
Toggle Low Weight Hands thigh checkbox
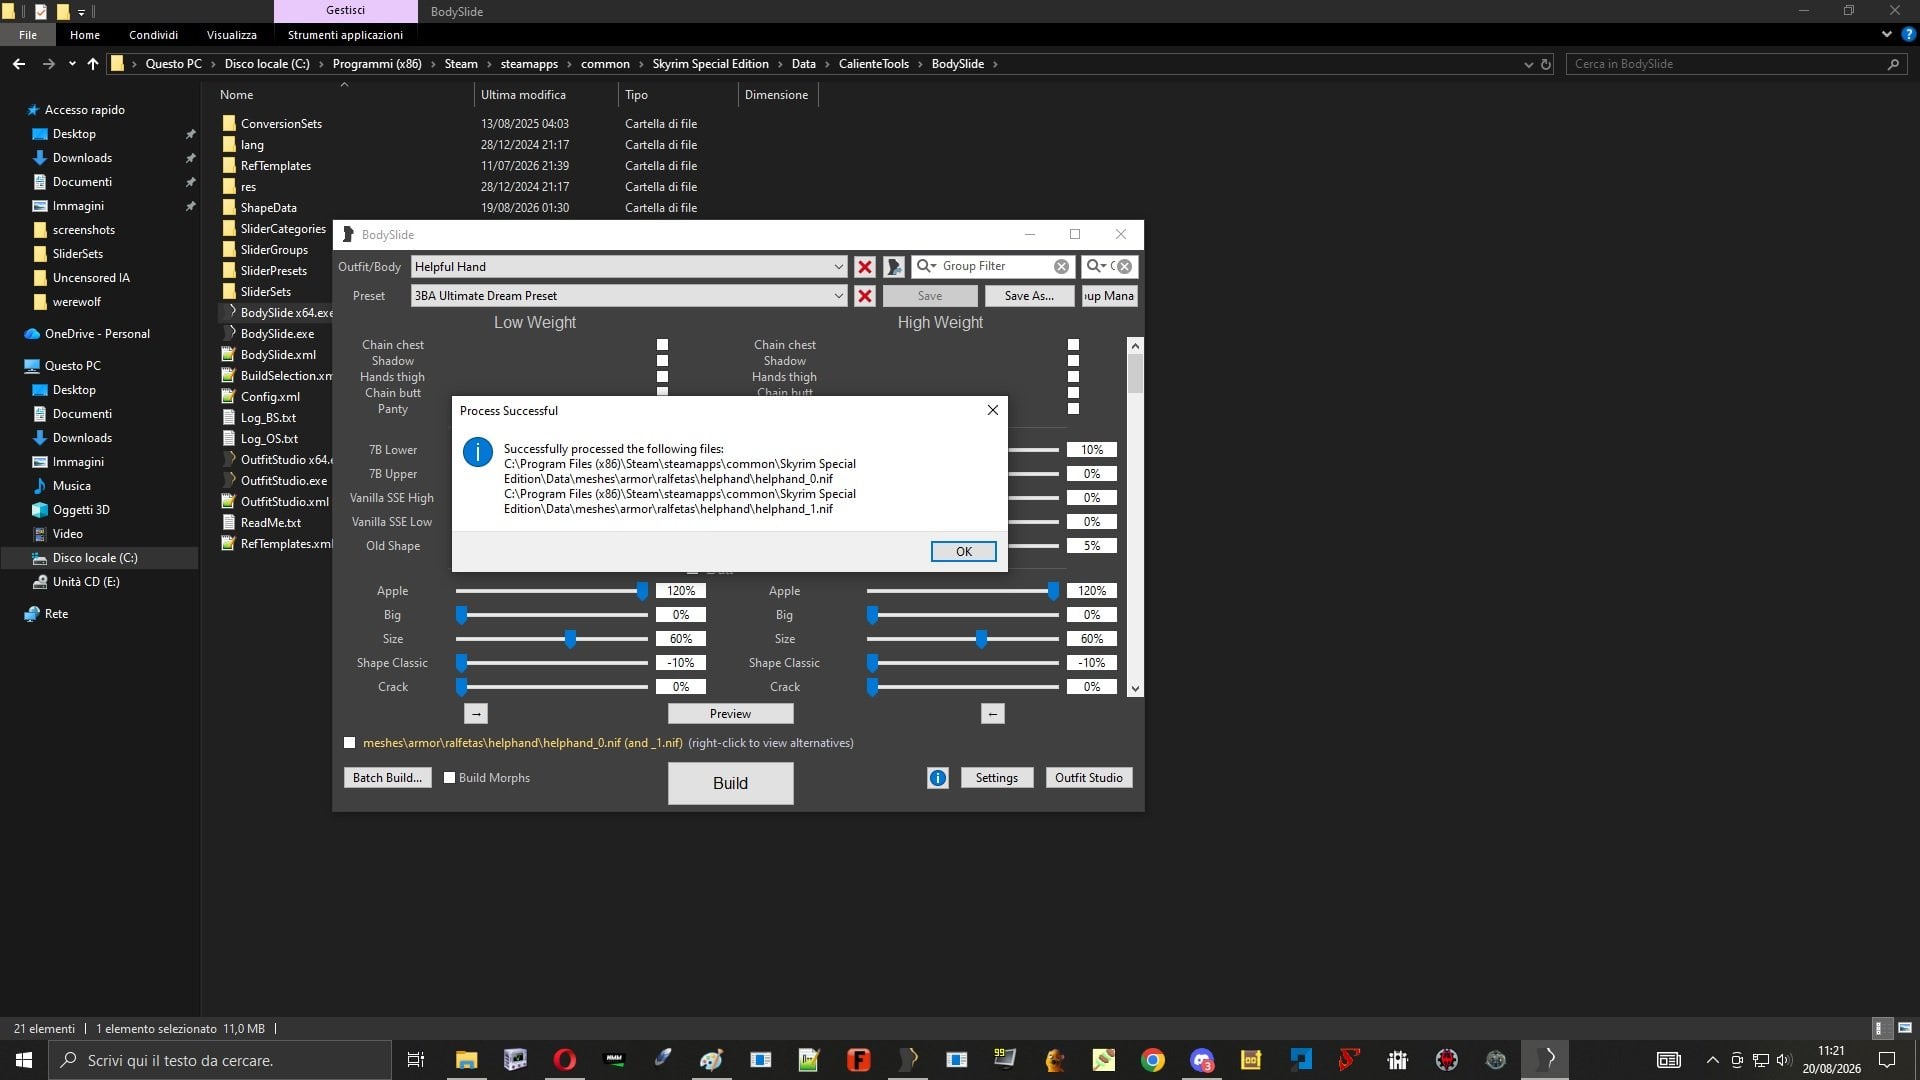[662, 377]
